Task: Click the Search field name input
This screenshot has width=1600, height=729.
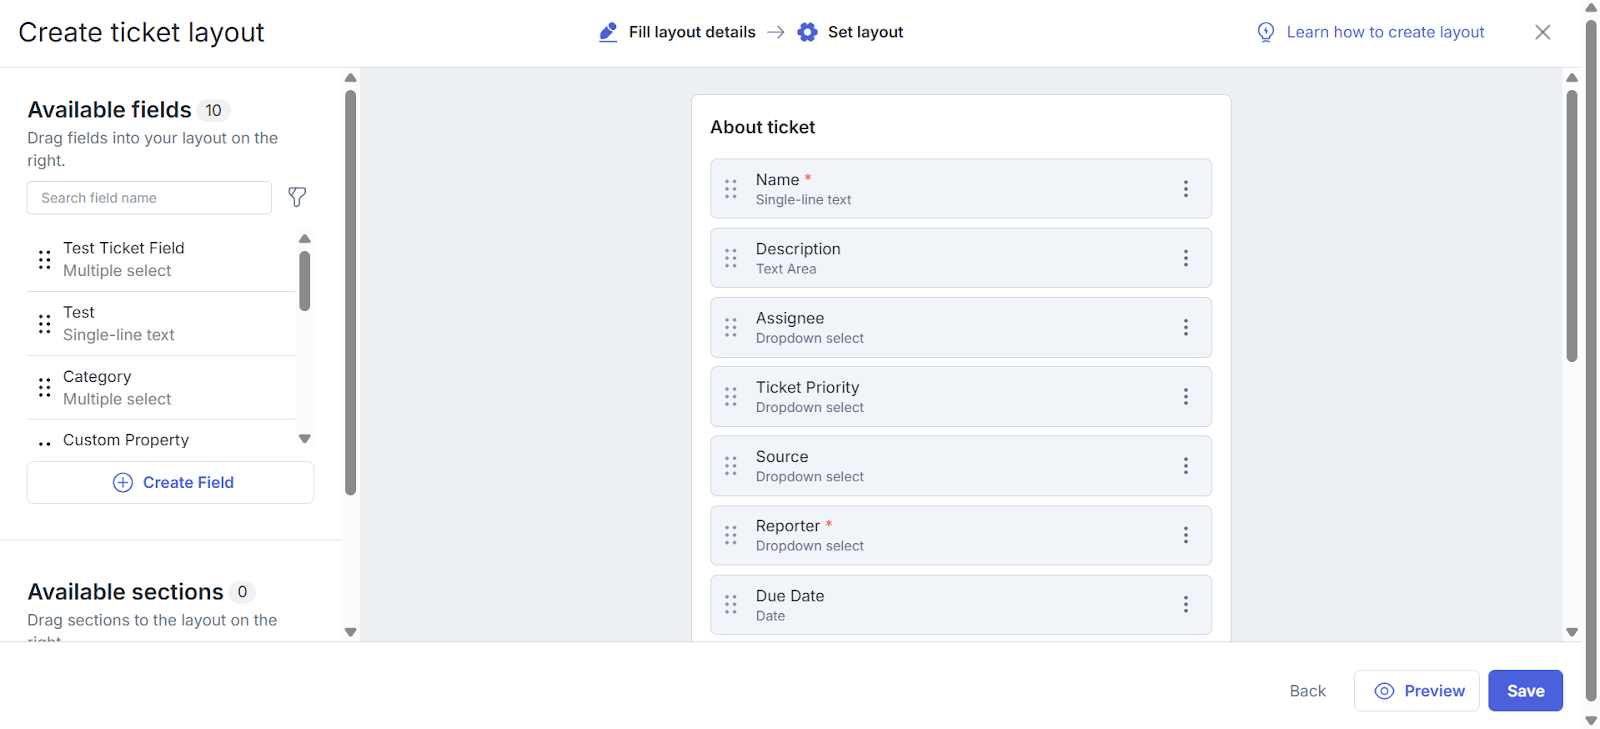Action: pyautogui.click(x=149, y=198)
